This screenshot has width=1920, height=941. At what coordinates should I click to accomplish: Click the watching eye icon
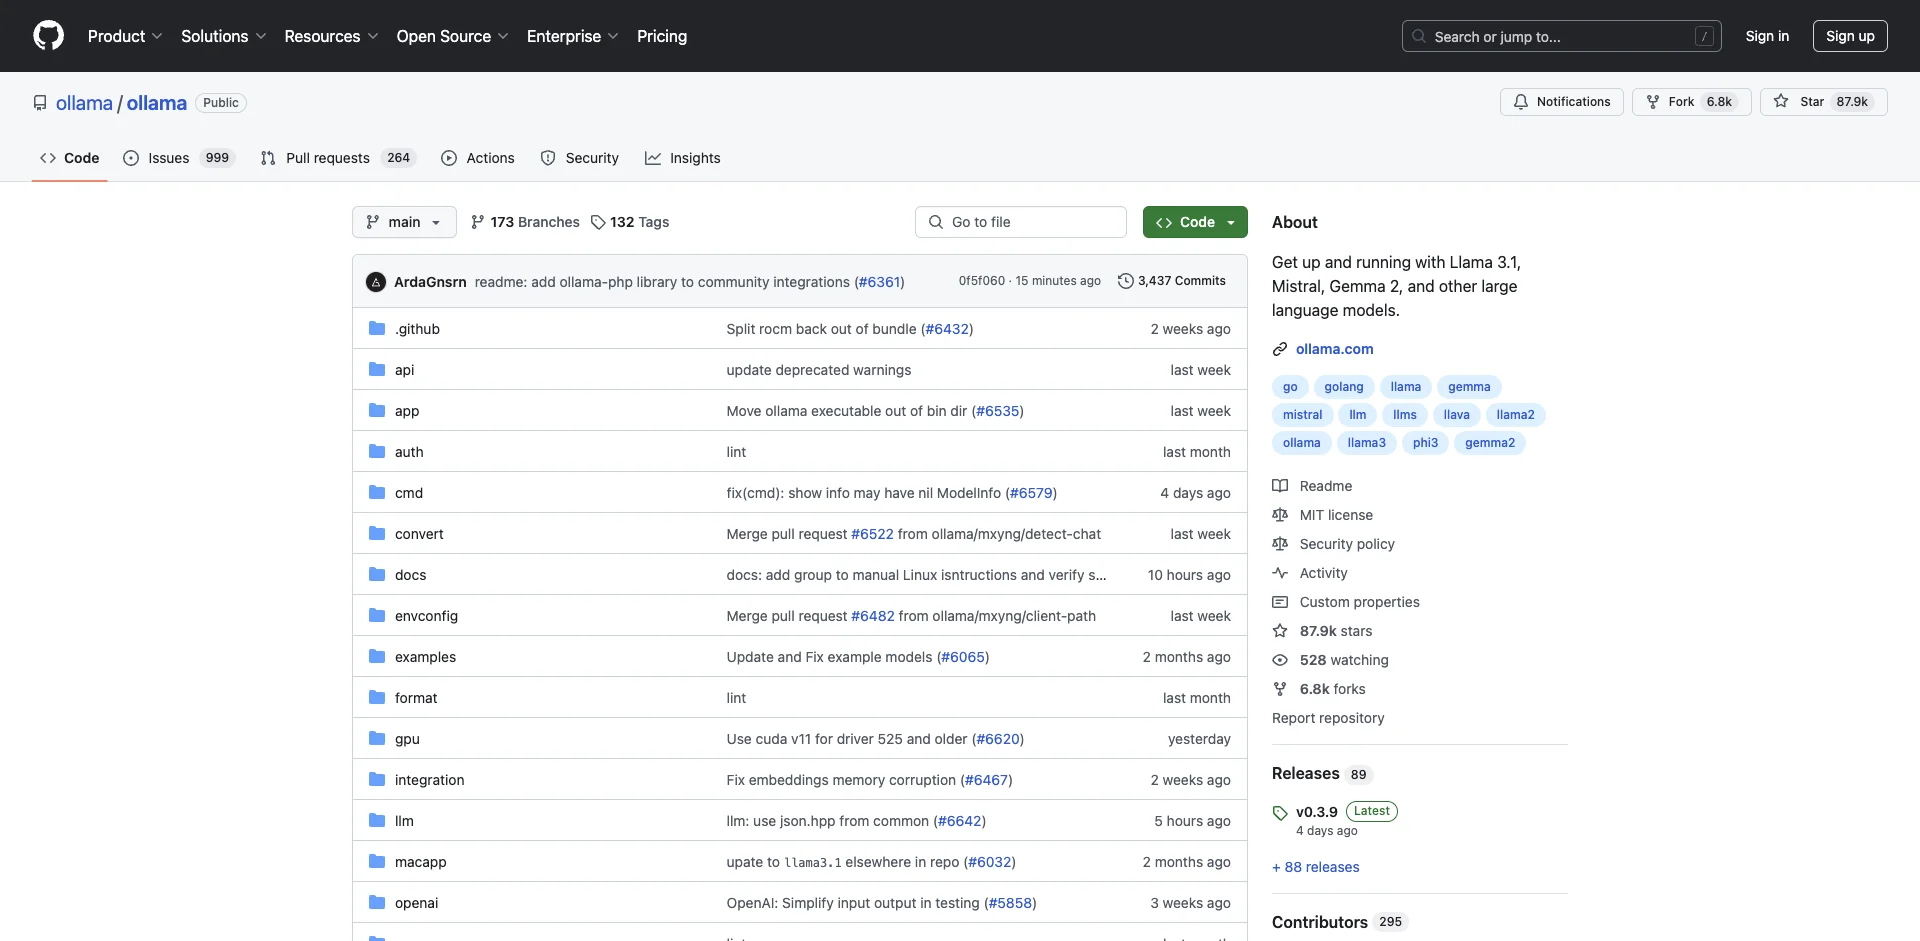[x=1280, y=660]
